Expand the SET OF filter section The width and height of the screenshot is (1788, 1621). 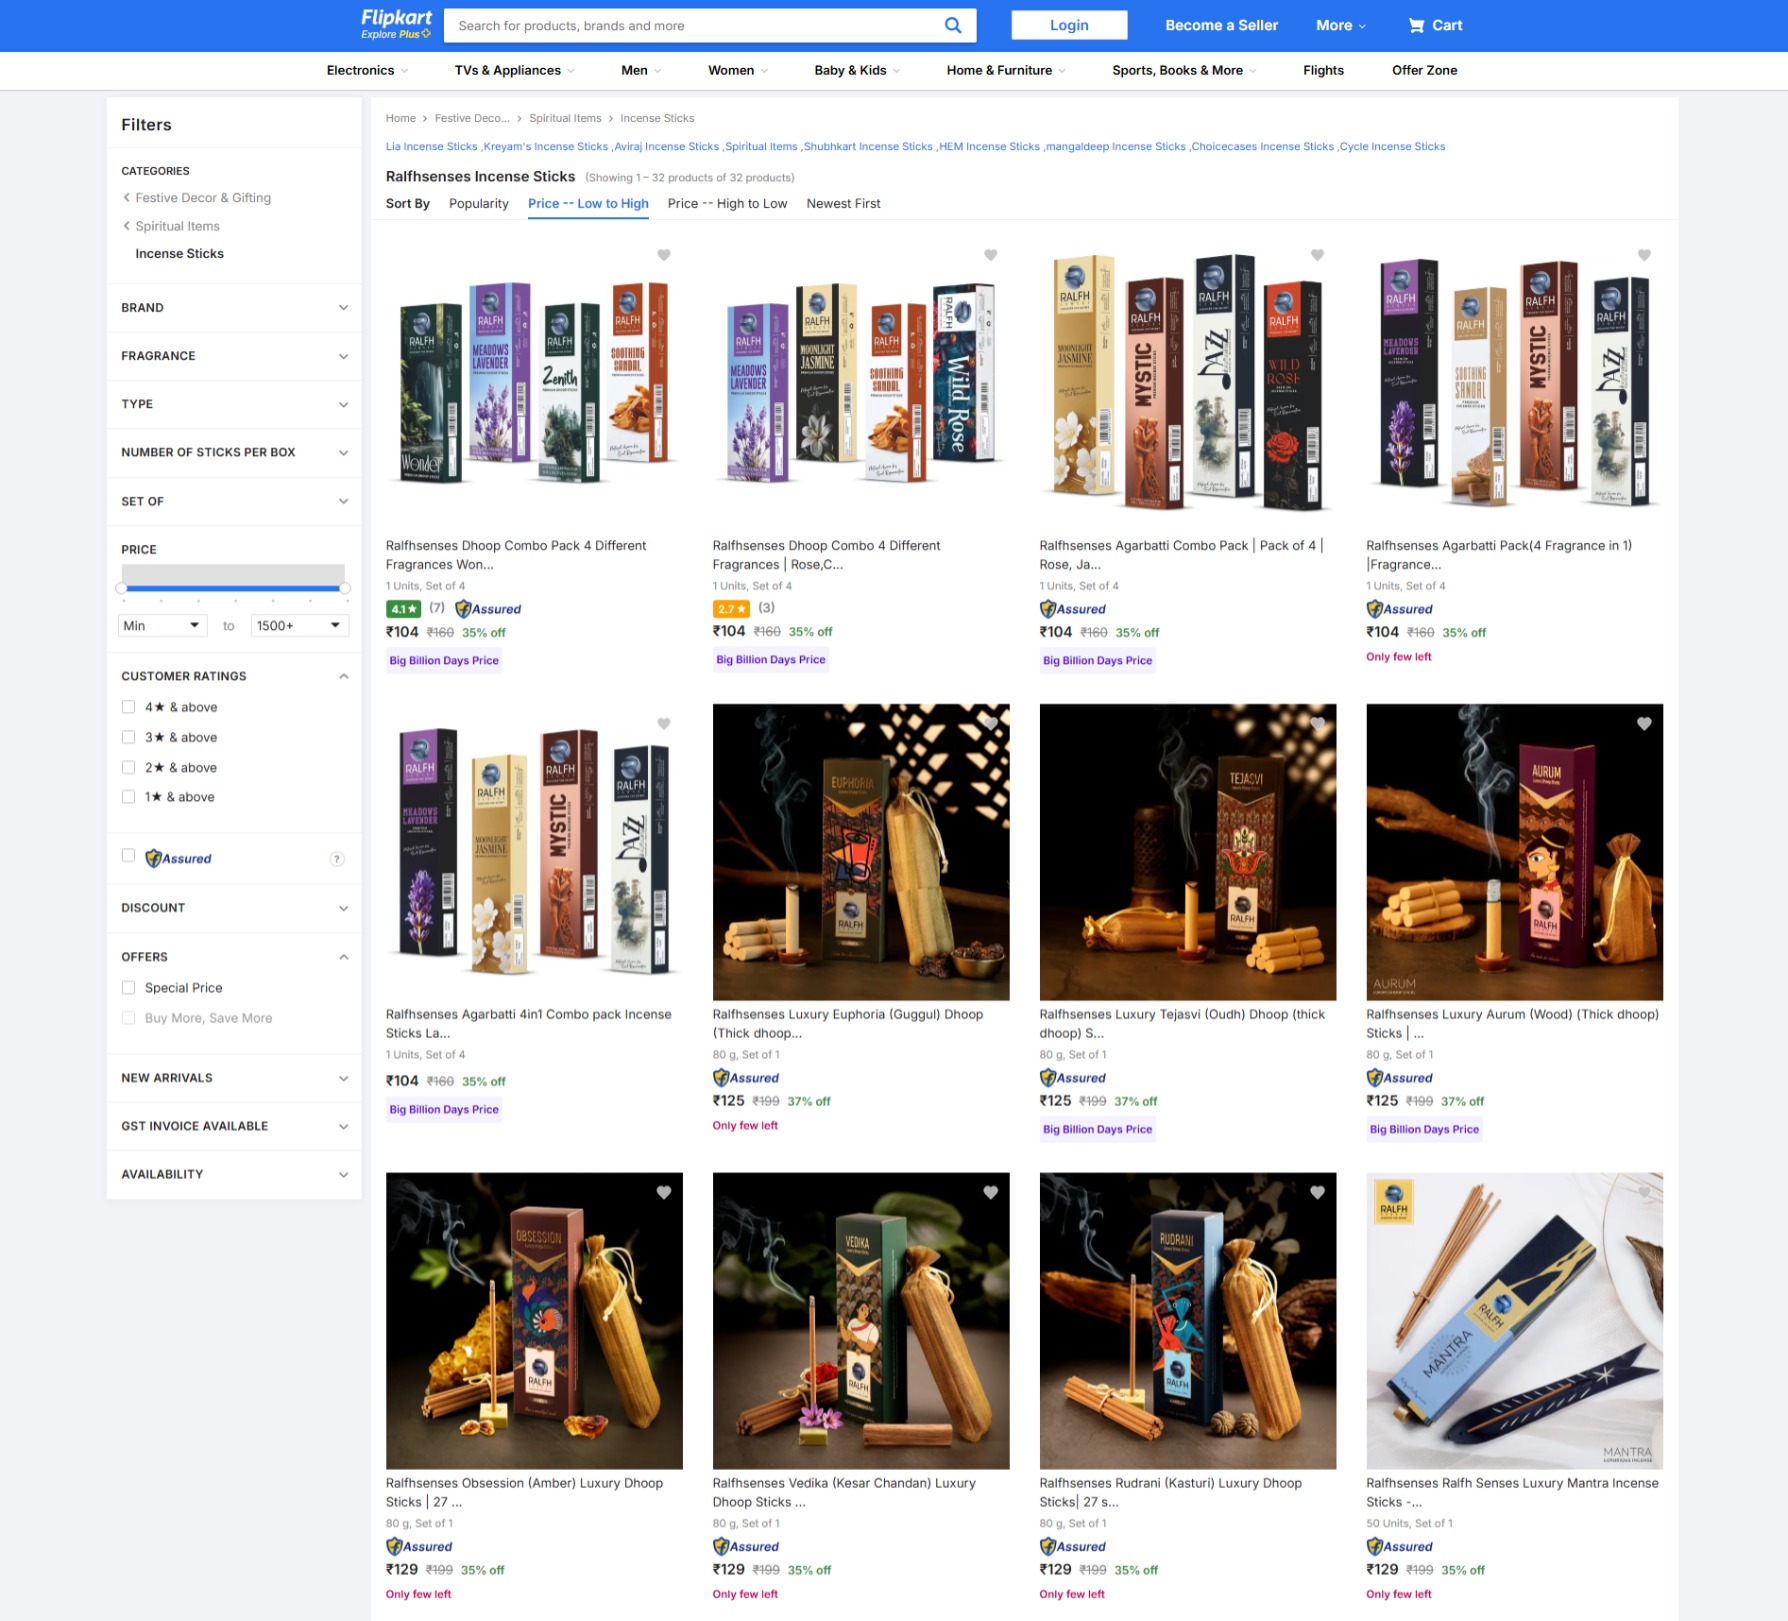234,501
